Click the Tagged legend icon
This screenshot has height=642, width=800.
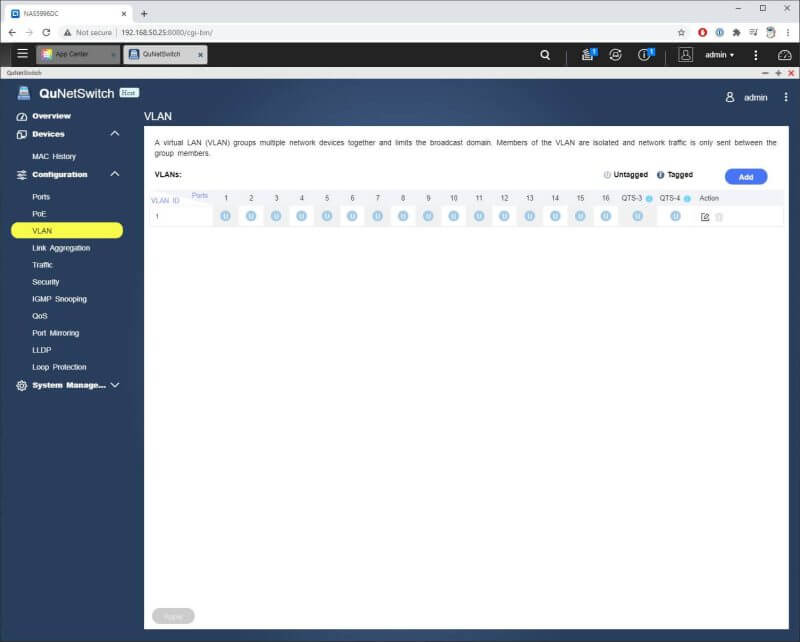(660, 175)
